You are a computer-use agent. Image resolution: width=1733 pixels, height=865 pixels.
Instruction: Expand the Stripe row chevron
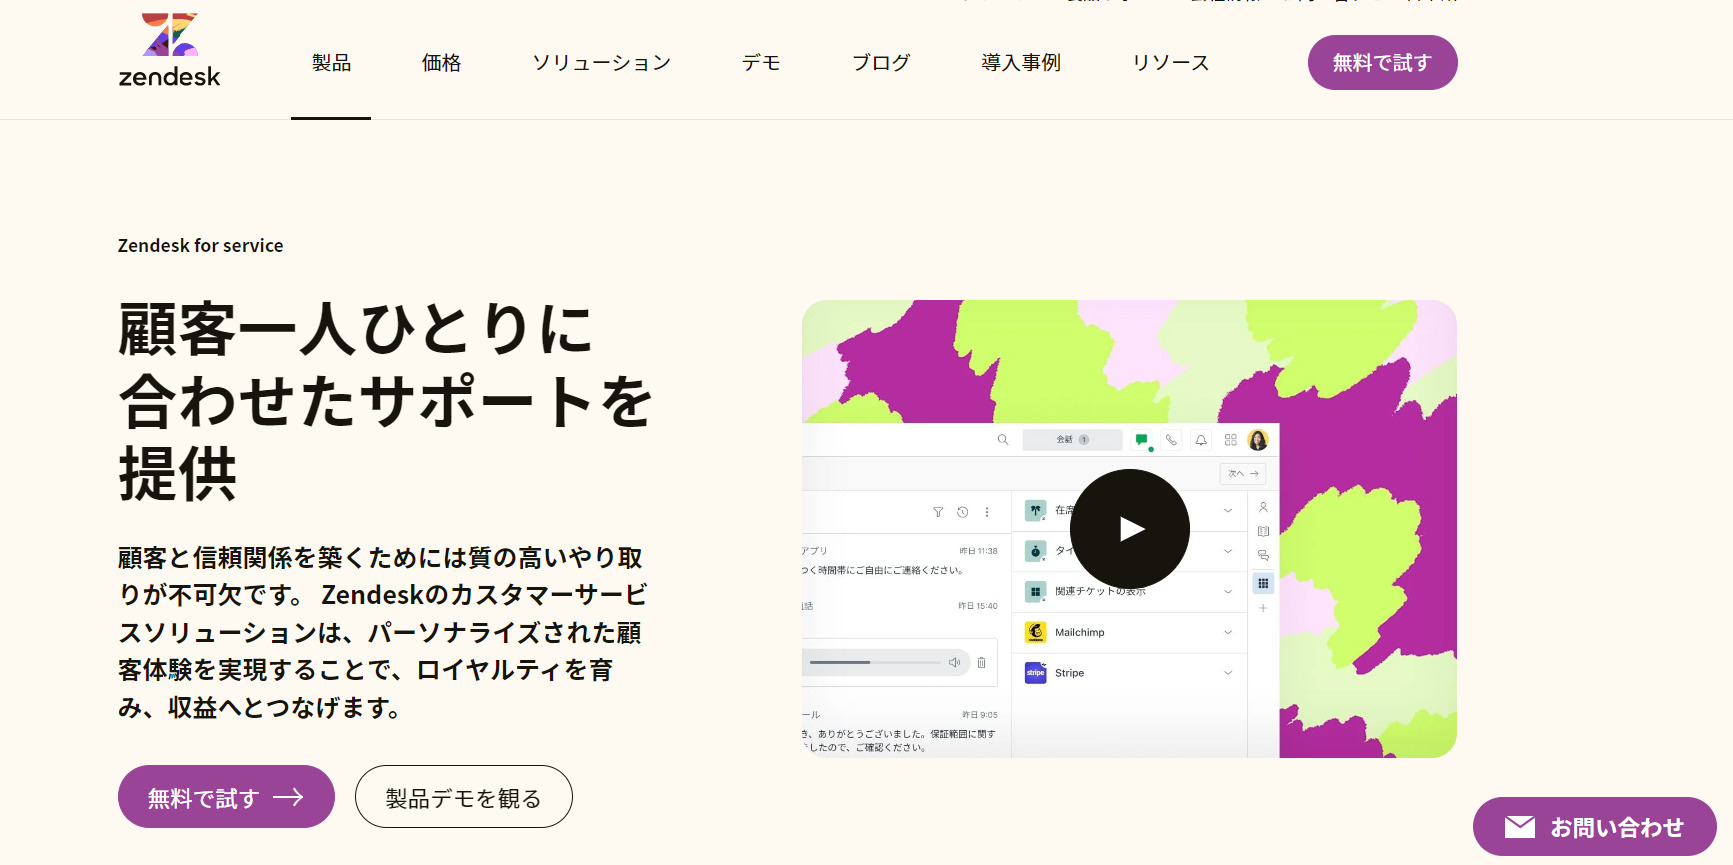pos(1228,673)
